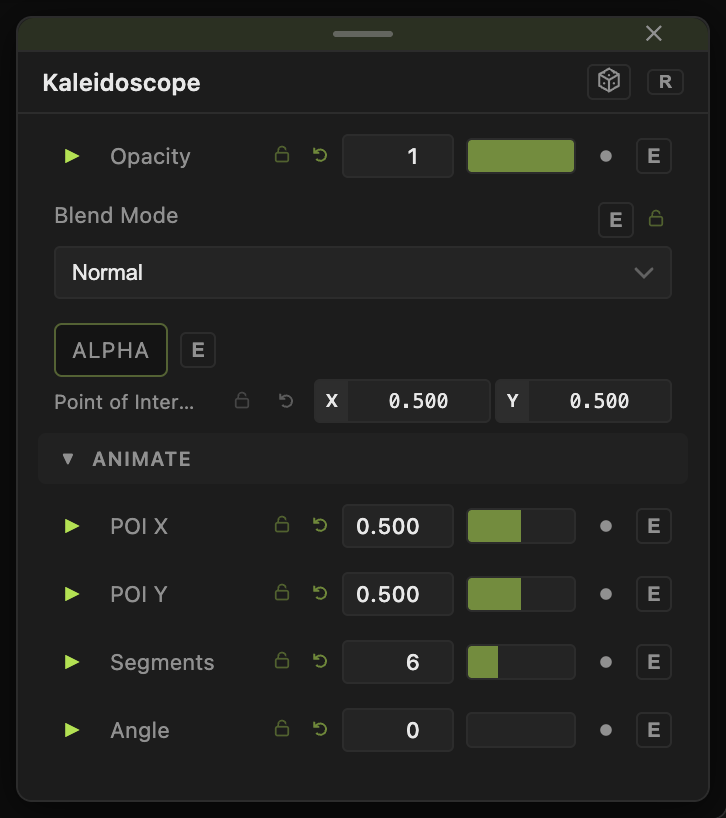Open the Blend Mode Normal dropdown

tap(362, 272)
